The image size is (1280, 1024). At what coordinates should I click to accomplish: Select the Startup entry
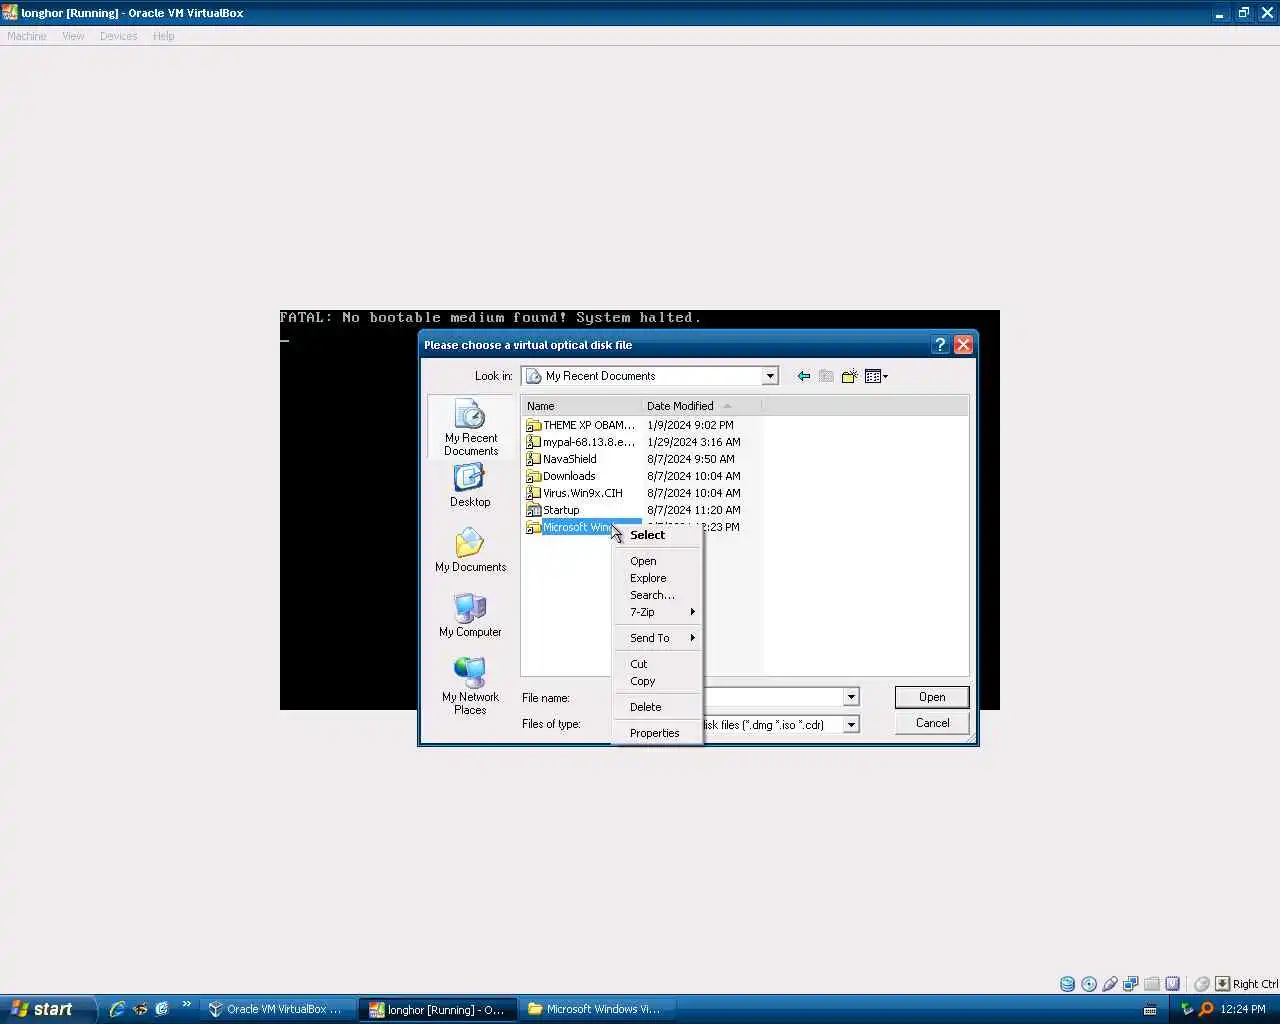point(553,510)
